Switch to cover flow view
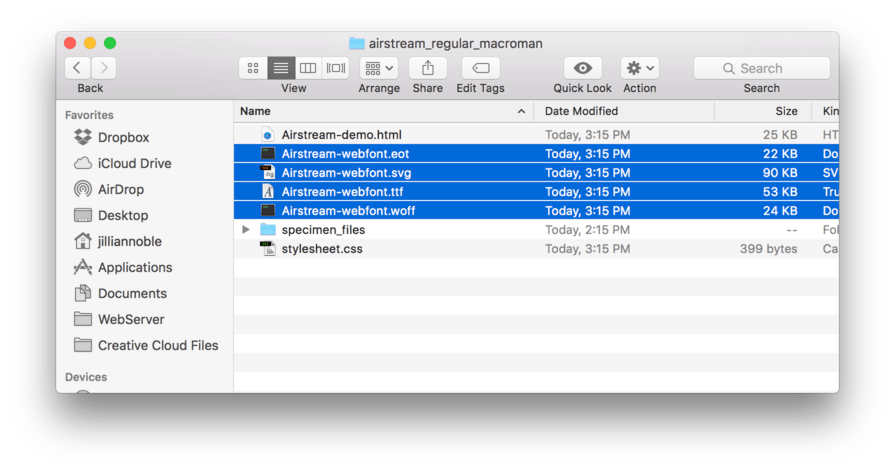Screen dimensions: 895x473 [x=336, y=68]
